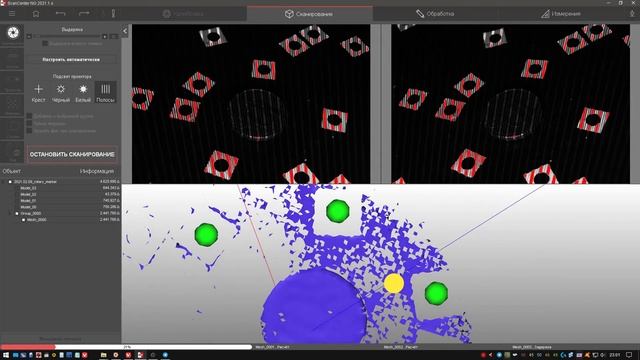
Task: Adjust the Выдержка exposure slider track
Action: tap(67, 37)
